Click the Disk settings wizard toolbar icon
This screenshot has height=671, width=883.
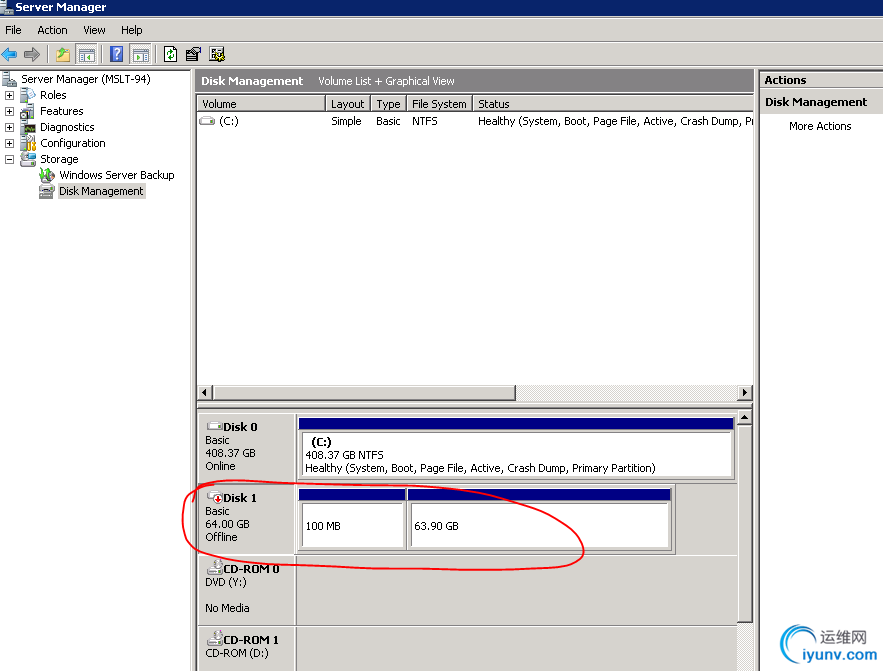point(217,54)
